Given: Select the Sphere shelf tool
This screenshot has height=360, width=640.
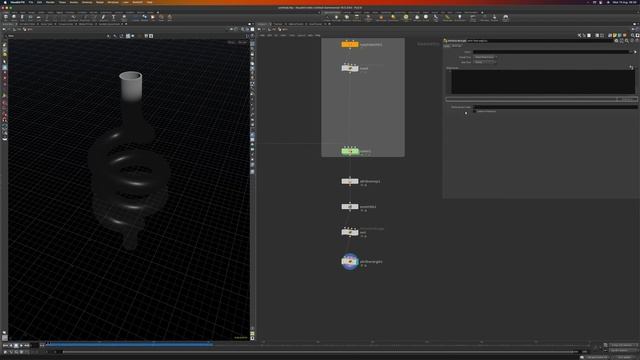Looking at the screenshot, I should [14, 17].
